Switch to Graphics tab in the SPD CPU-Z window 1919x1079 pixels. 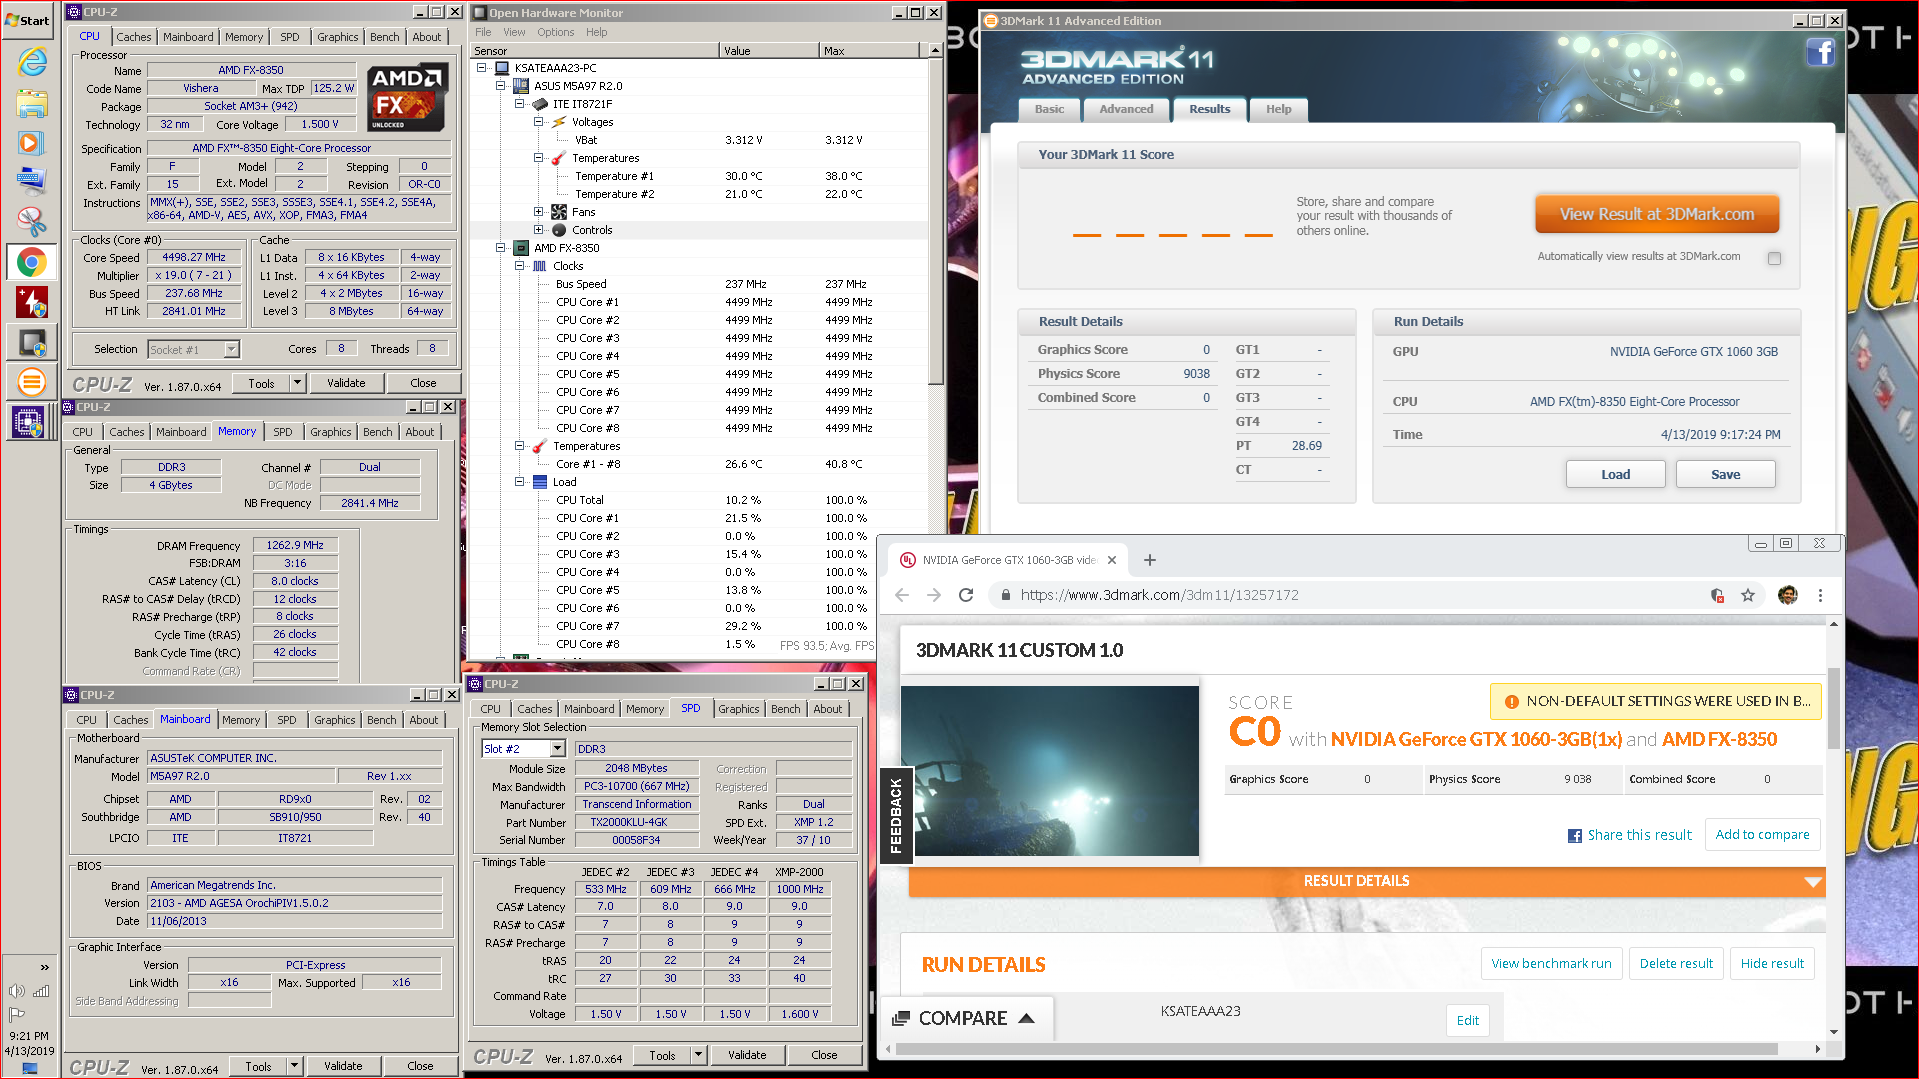click(738, 709)
